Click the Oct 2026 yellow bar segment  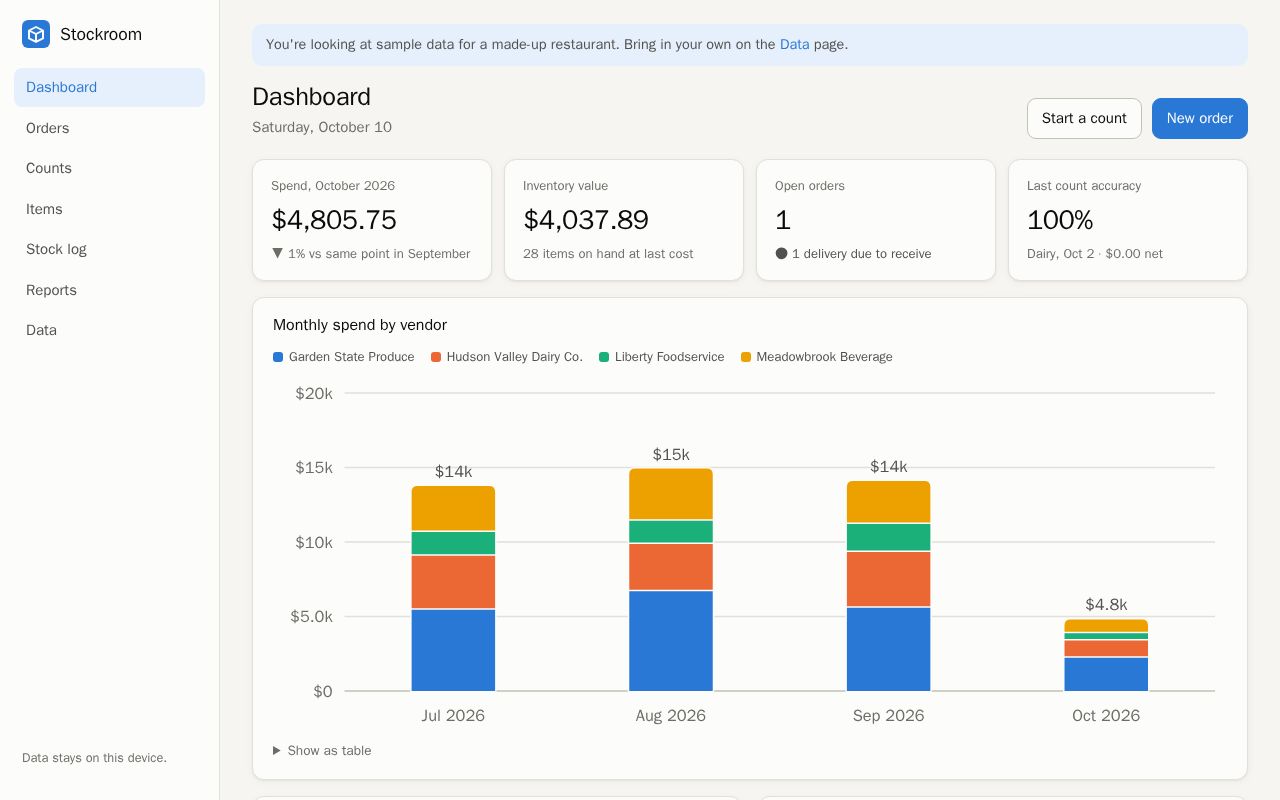[x=1106, y=626]
